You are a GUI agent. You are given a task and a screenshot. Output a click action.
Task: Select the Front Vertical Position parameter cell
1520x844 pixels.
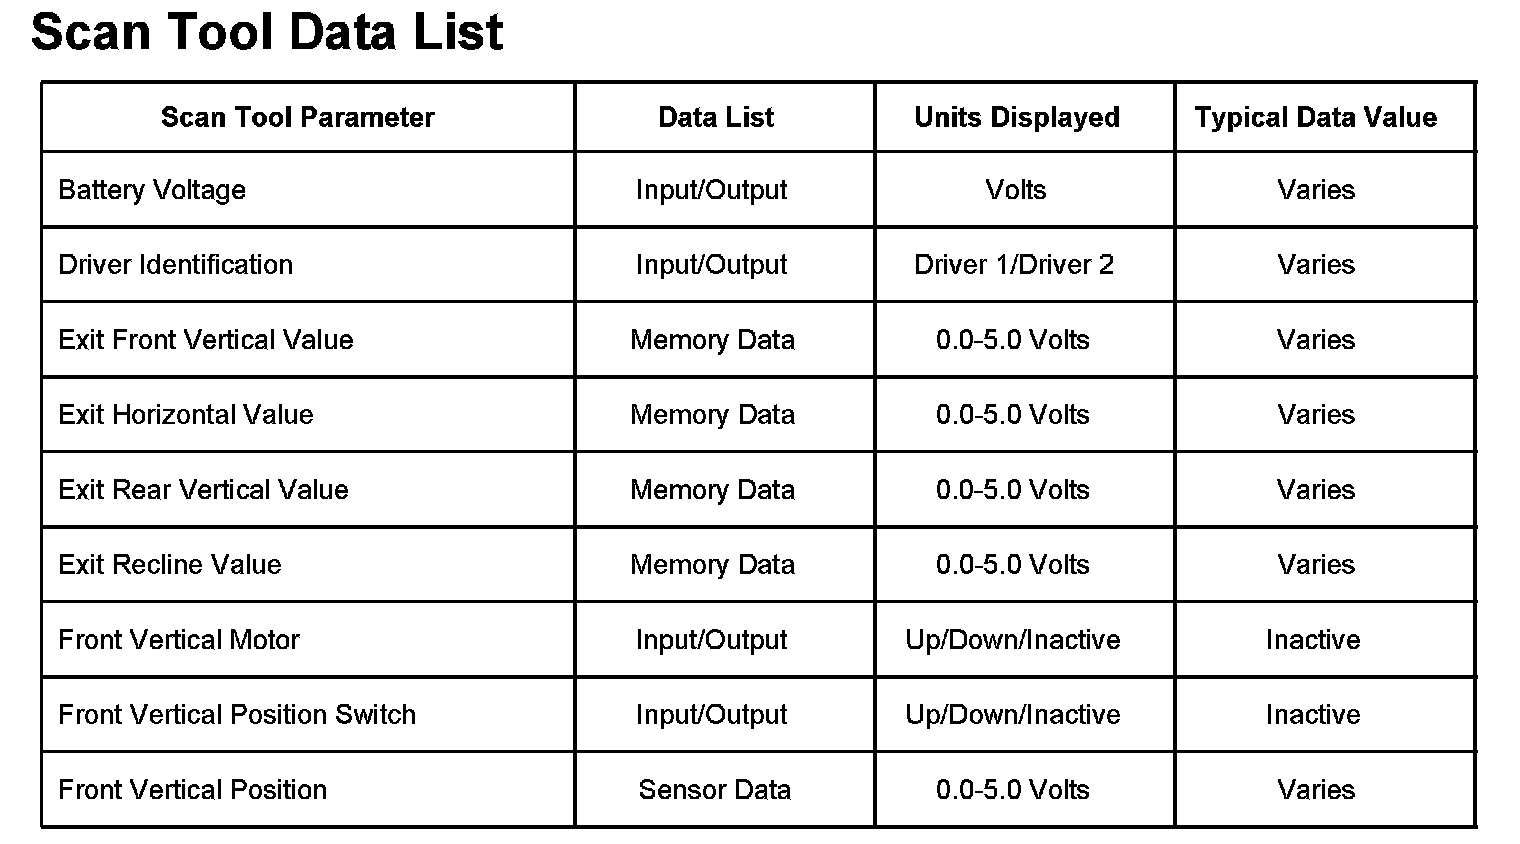[193, 790]
